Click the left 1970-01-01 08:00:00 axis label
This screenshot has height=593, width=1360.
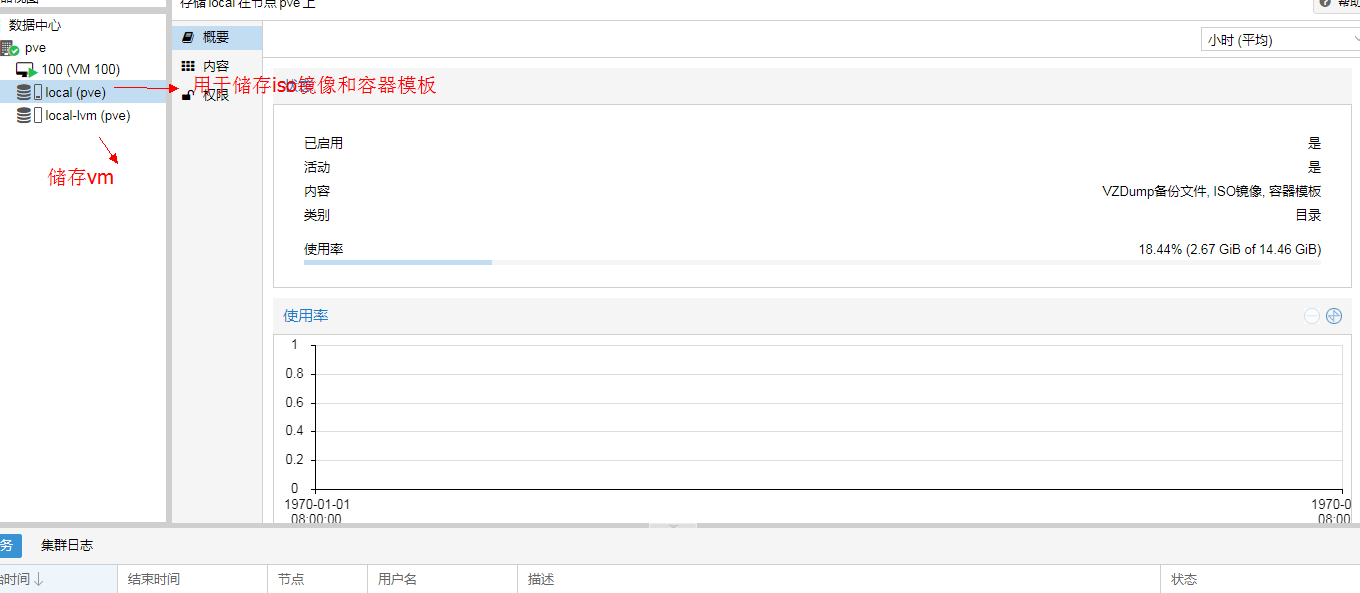click(x=317, y=512)
